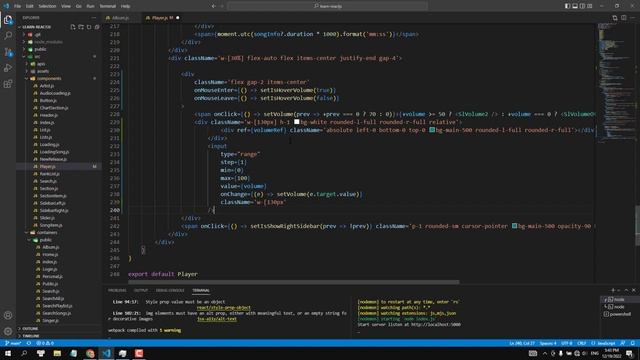Click the bg-white color swatch on line 229

(x=297, y=122)
